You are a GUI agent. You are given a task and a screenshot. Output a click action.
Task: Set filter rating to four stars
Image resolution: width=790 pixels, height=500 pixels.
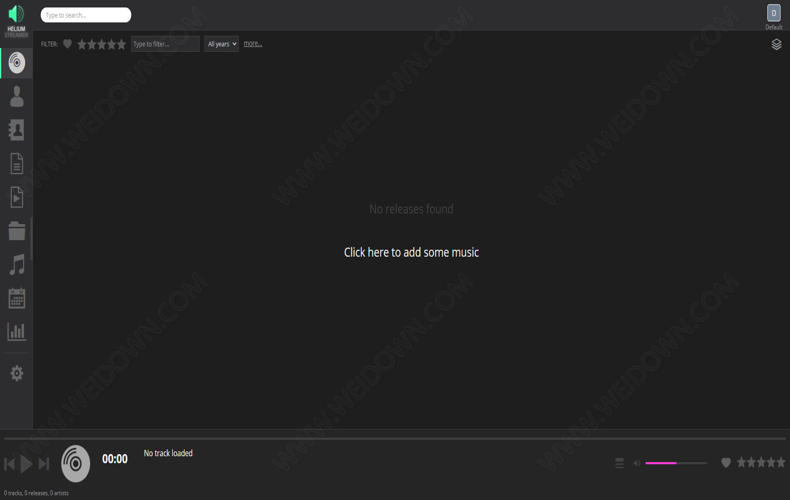click(111, 44)
